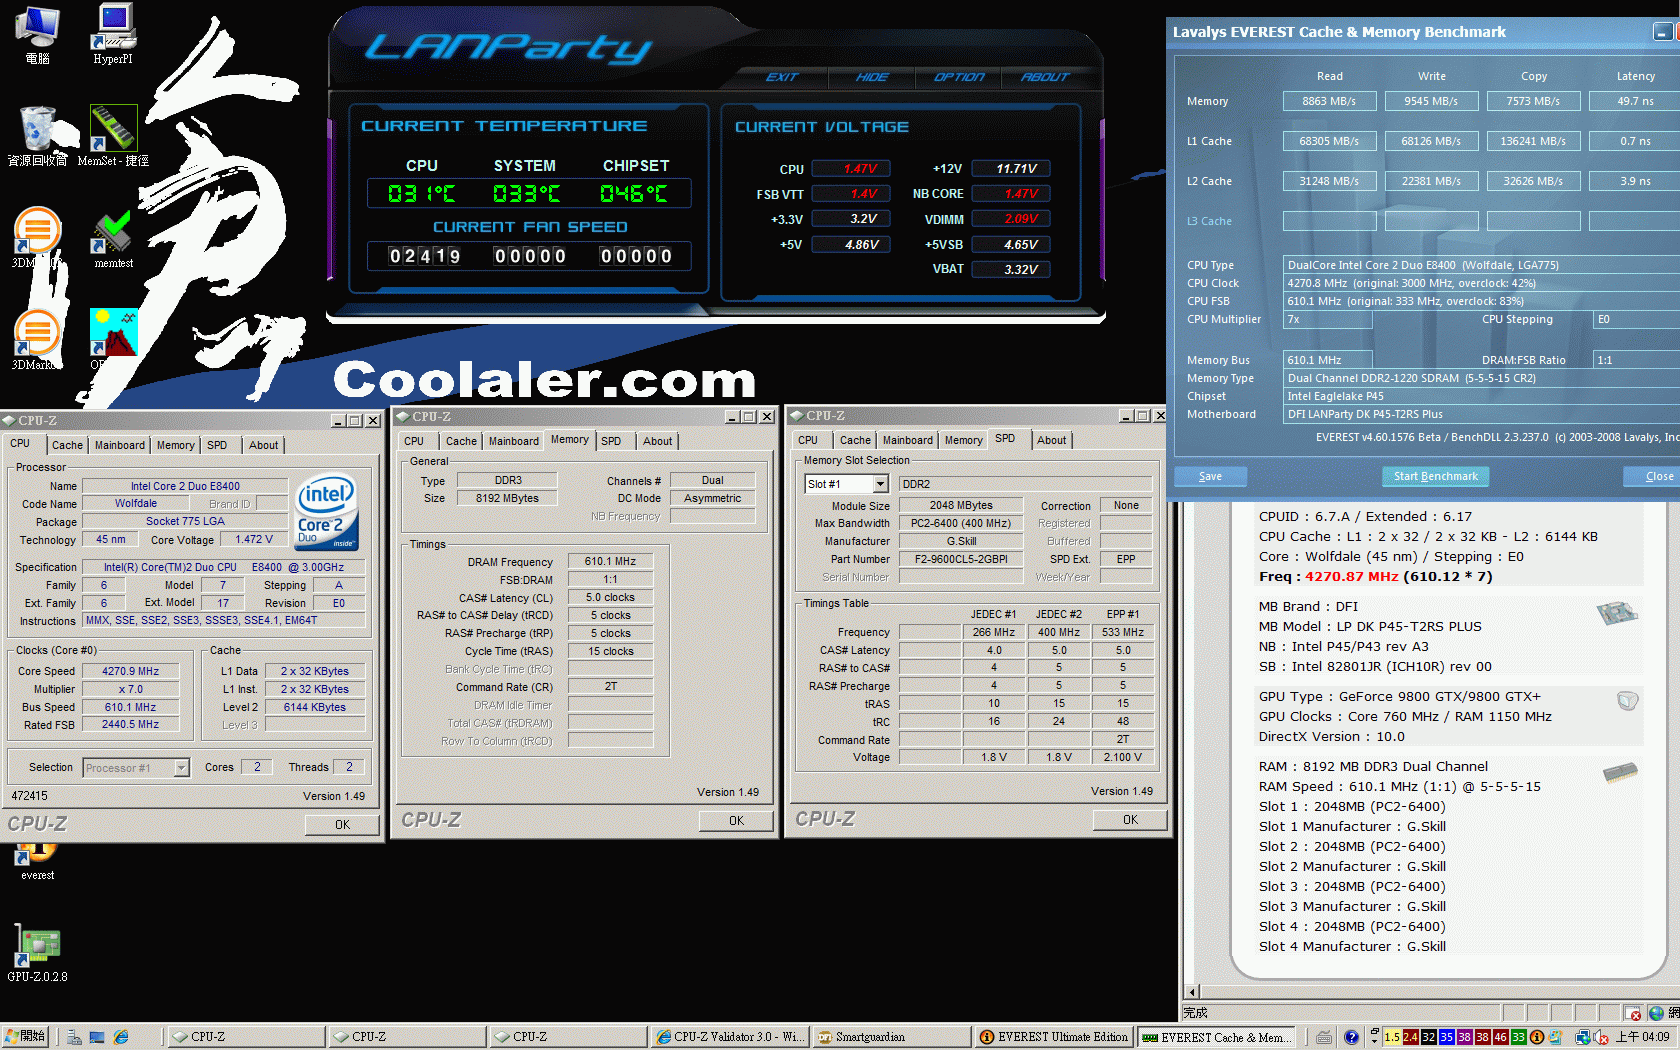Select Memory tab in right CPU-Z window
The width and height of the screenshot is (1680, 1050).
point(963,440)
